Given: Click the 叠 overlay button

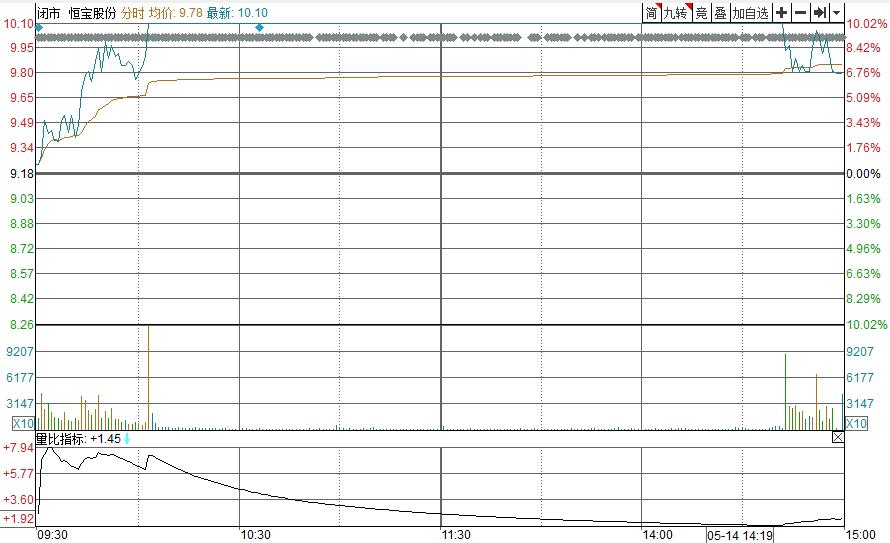Looking at the screenshot, I should click(x=721, y=12).
